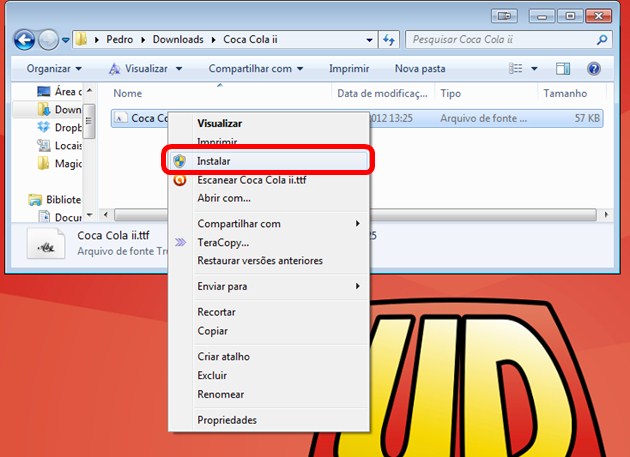
Task: Choose Recortar in context menu
Action: click(x=216, y=312)
